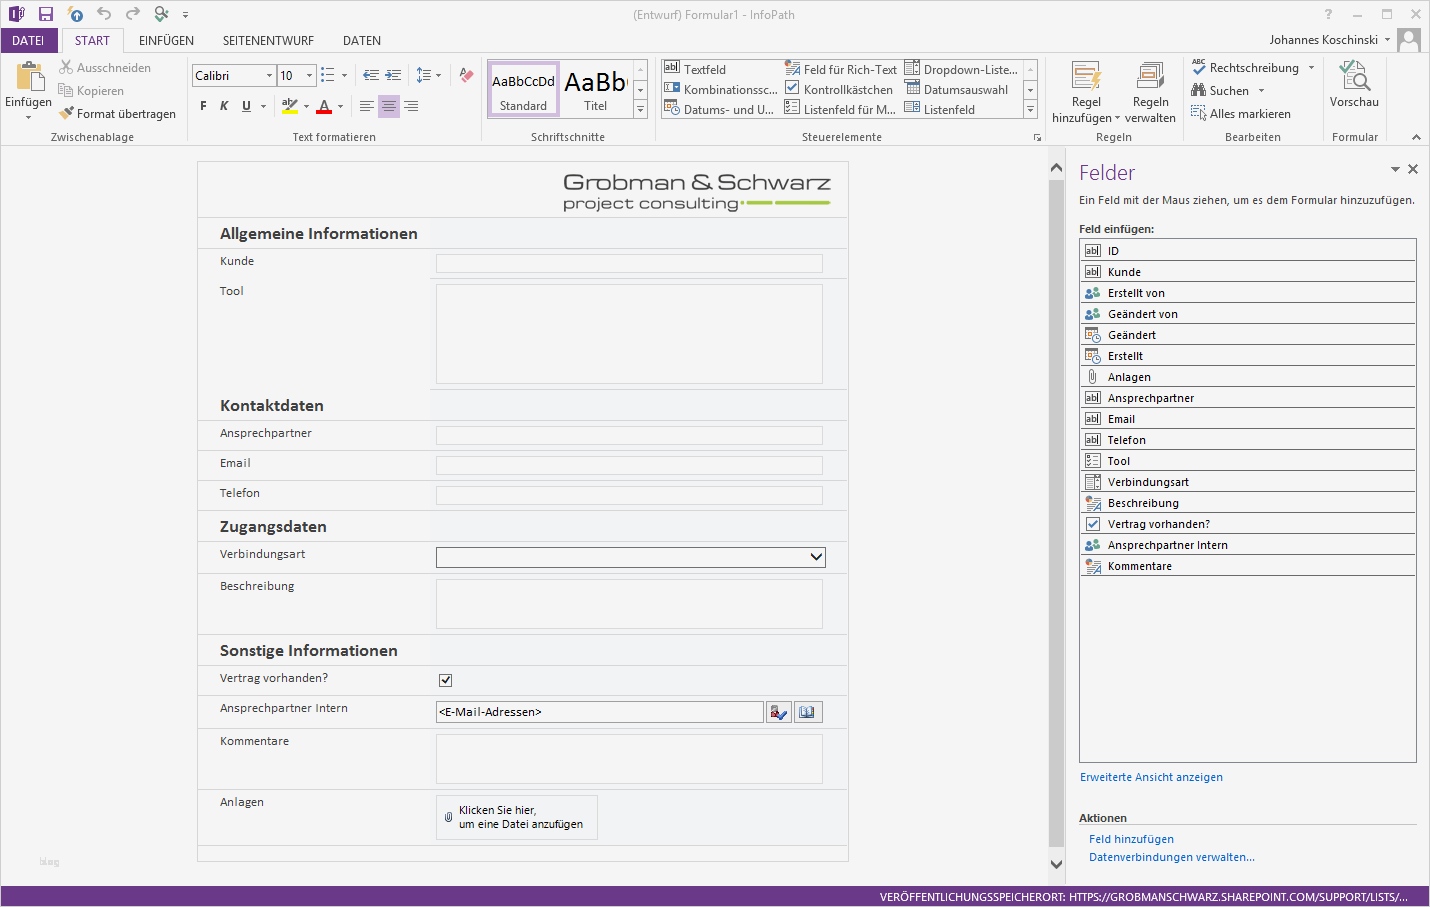
Task: Expand the font size dropdown
Action: pyautogui.click(x=309, y=76)
